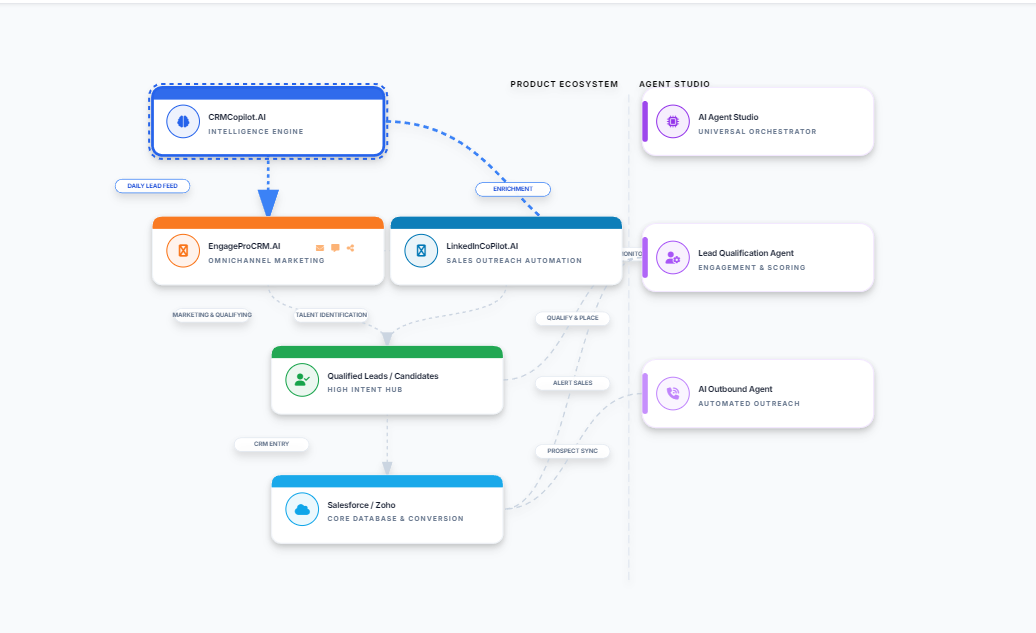Click the green user-check Qualified Leads icon

[302, 380]
